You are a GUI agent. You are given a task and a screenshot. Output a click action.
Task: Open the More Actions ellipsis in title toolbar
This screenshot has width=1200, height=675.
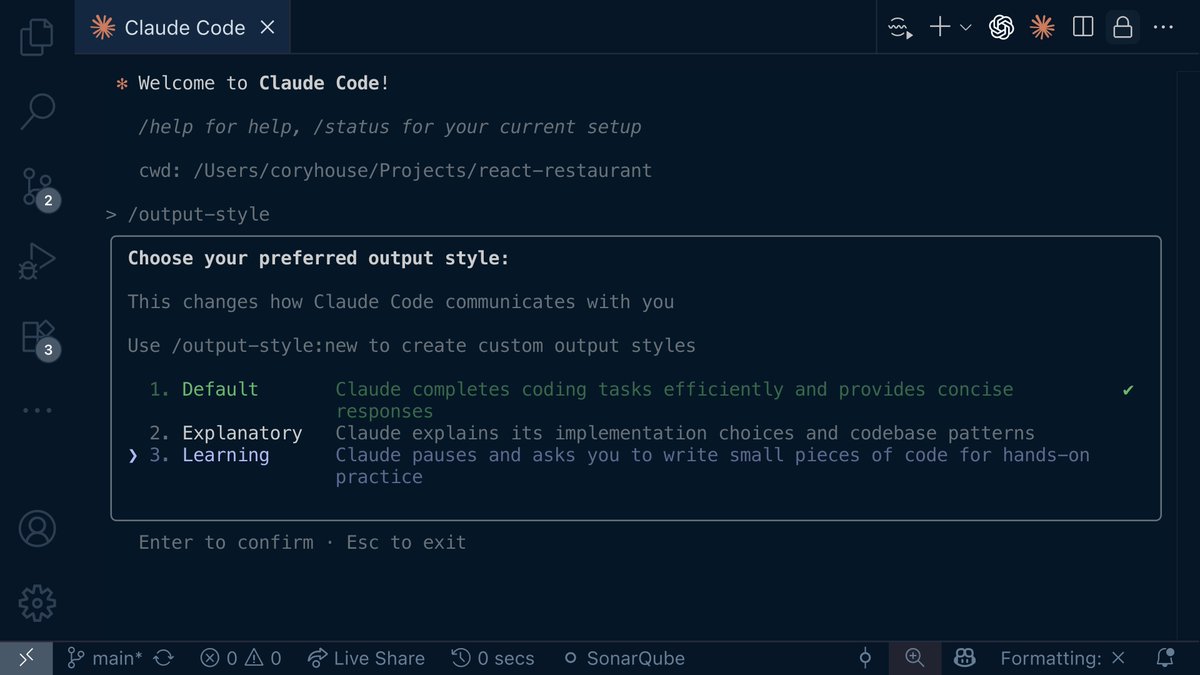(x=1163, y=27)
